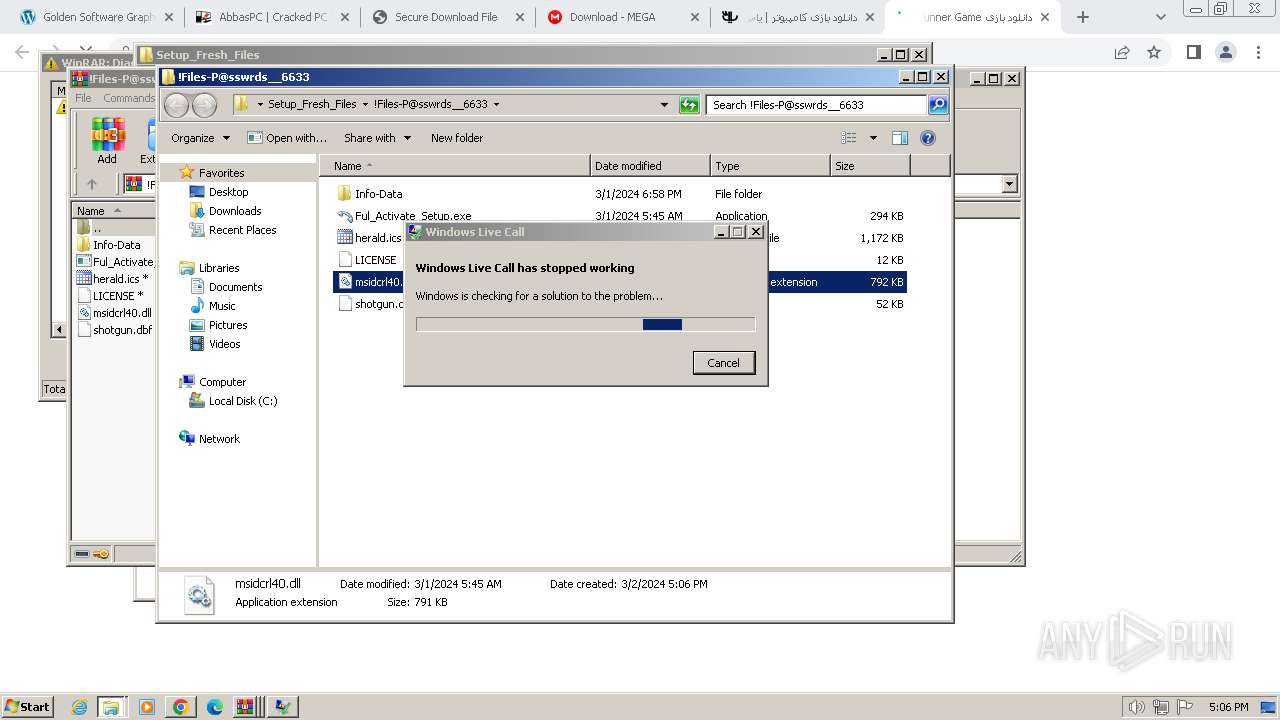Click the green Refresh icon by address bar

pos(689,104)
